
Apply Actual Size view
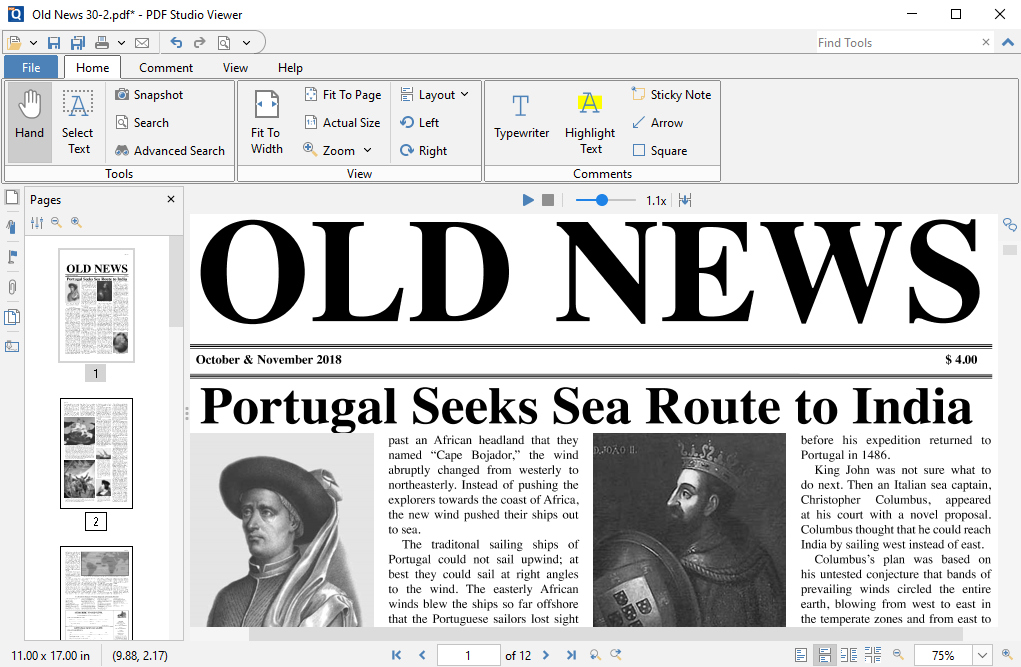(343, 122)
